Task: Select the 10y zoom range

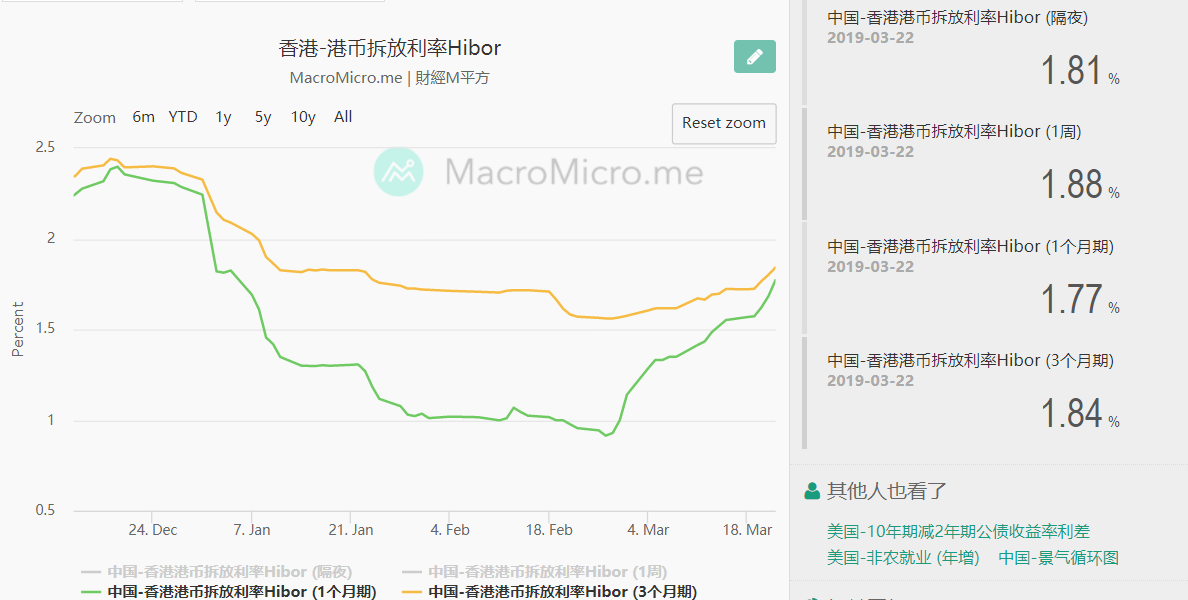Action: pos(303,117)
